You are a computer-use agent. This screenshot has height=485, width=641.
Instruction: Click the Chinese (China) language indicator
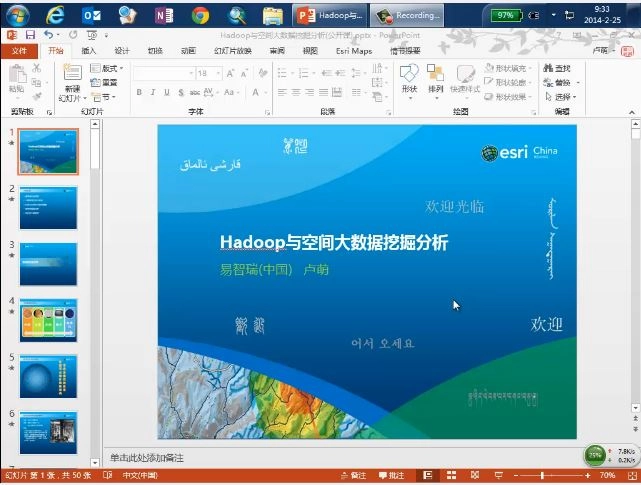click(140, 475)
